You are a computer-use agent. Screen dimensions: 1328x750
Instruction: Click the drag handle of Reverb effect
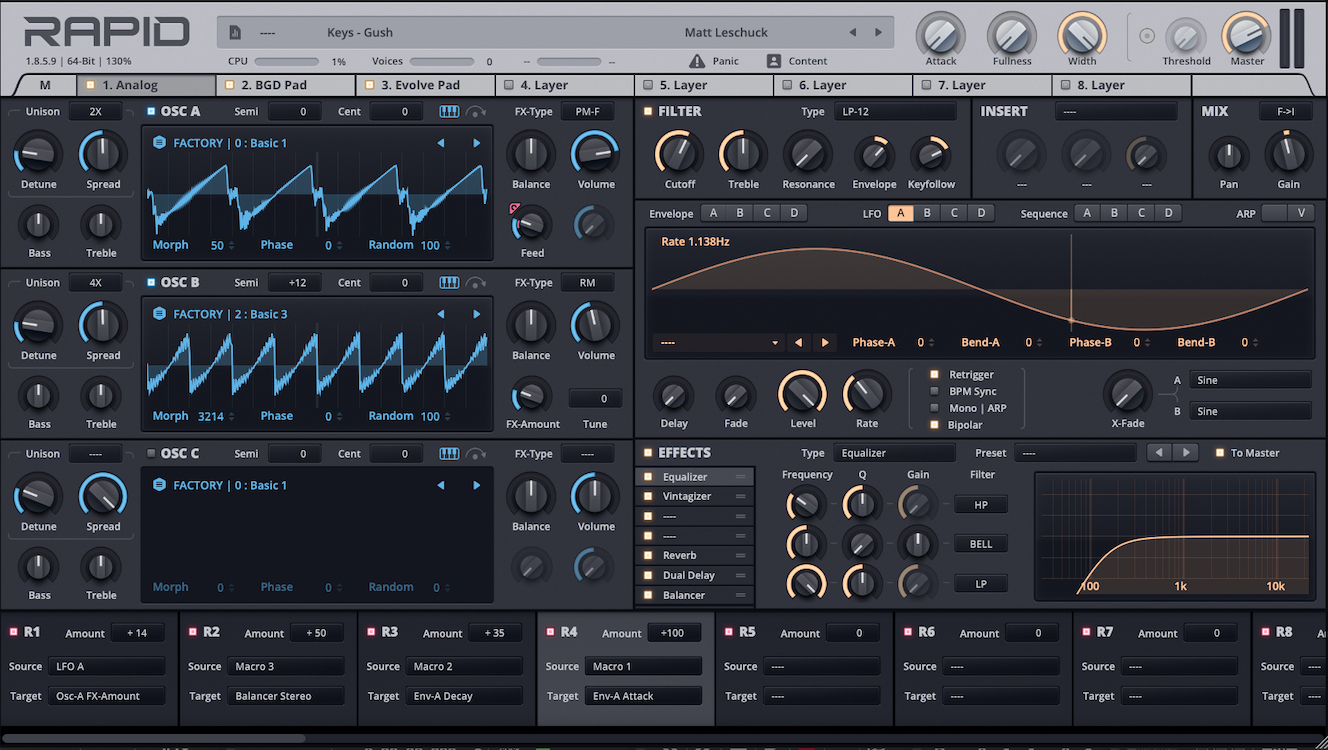(x=741, y=555)
